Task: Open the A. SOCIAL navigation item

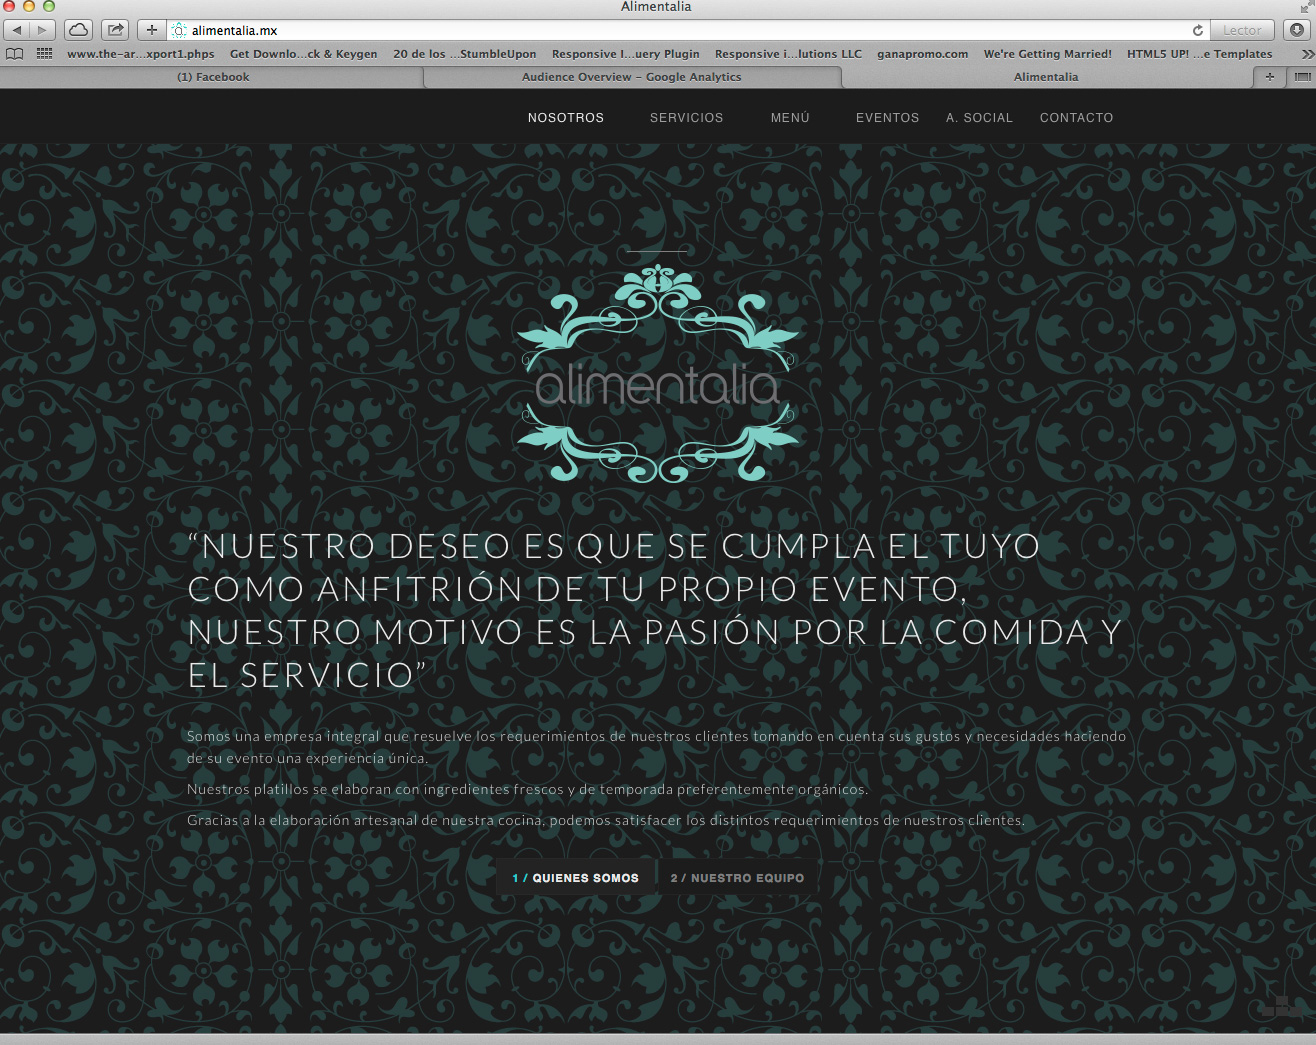Action: tap(979, 118)
